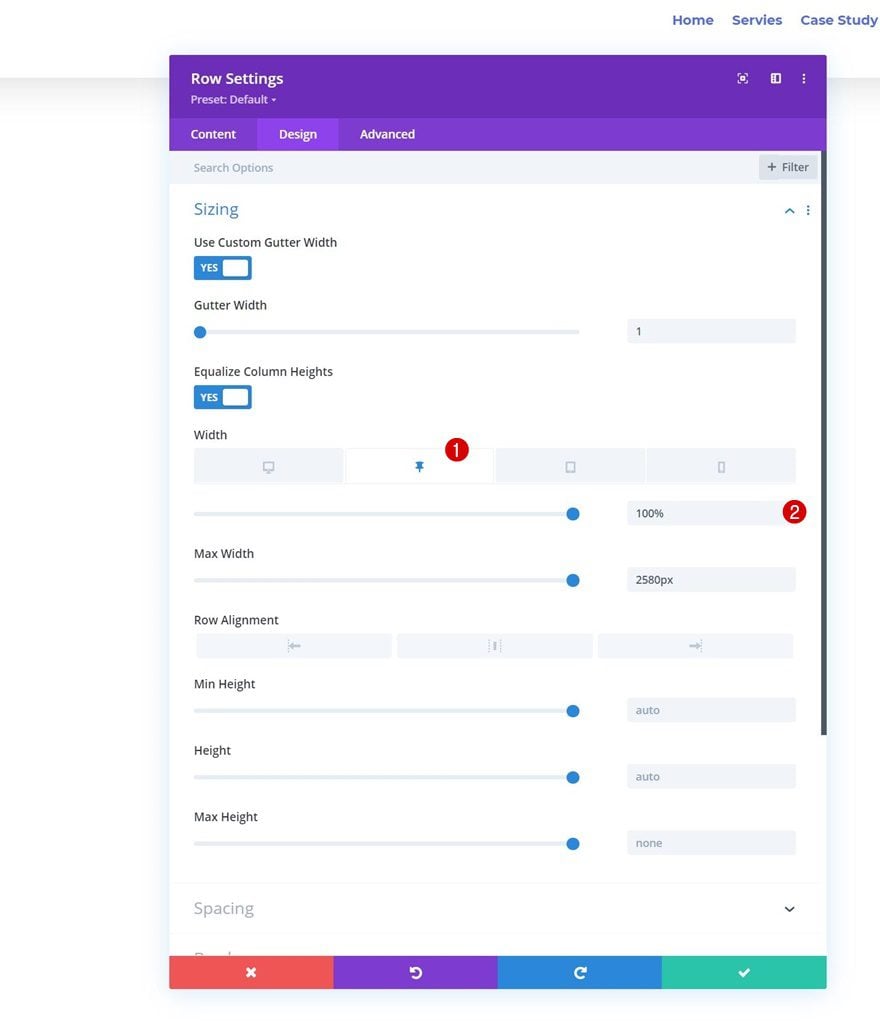Viewport: 880px width, 1027px height.
Task: Align row to the center
Action: [x=494, y=646]
